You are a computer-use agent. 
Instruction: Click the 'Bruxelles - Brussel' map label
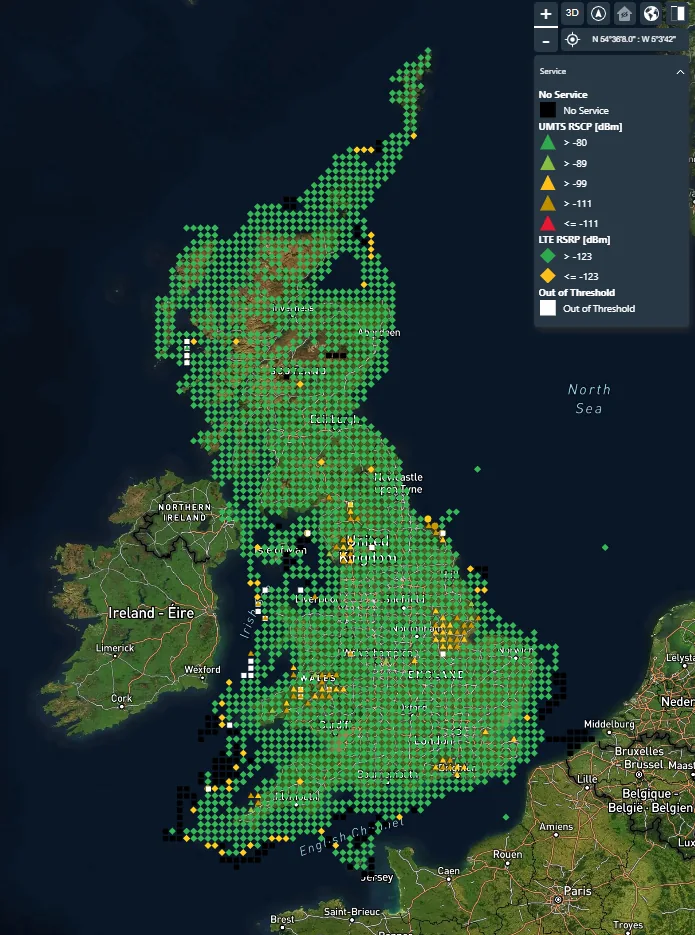638,757
